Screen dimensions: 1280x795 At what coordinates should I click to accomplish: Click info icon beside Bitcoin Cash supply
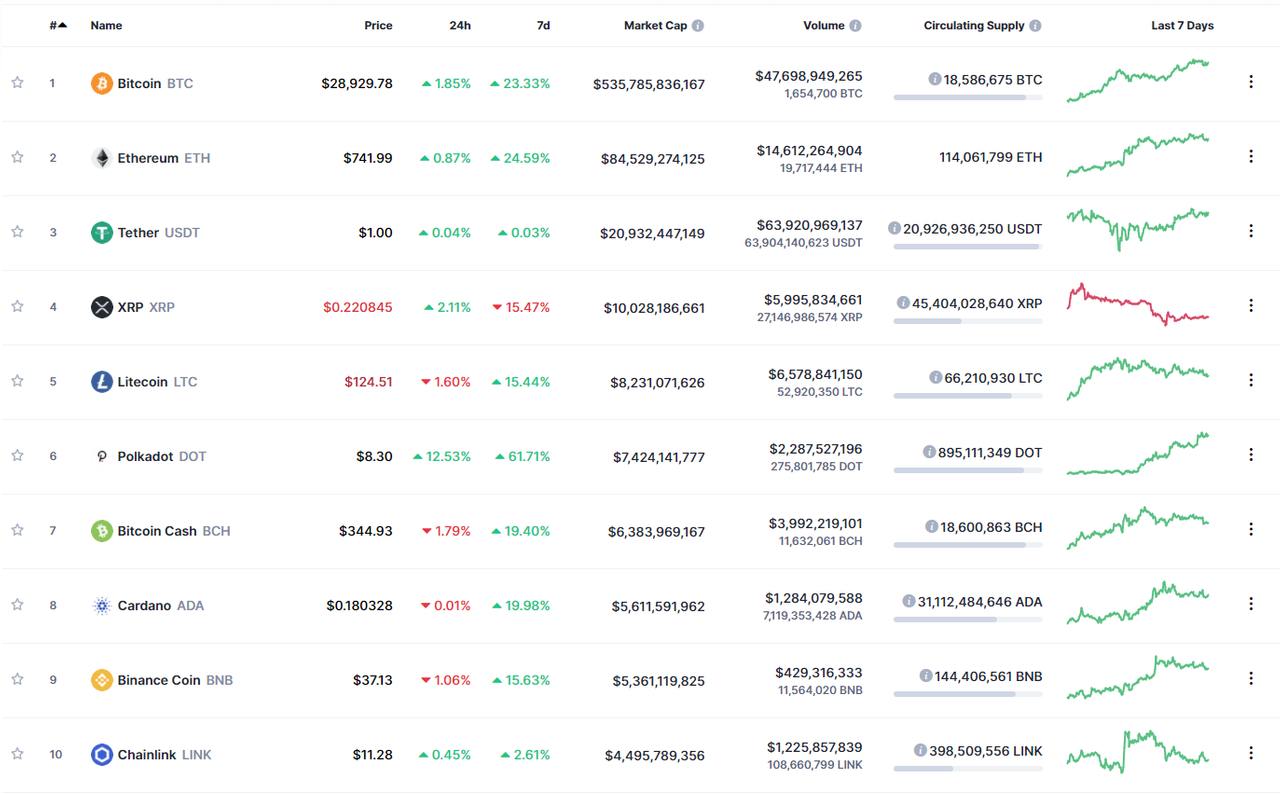931,527
